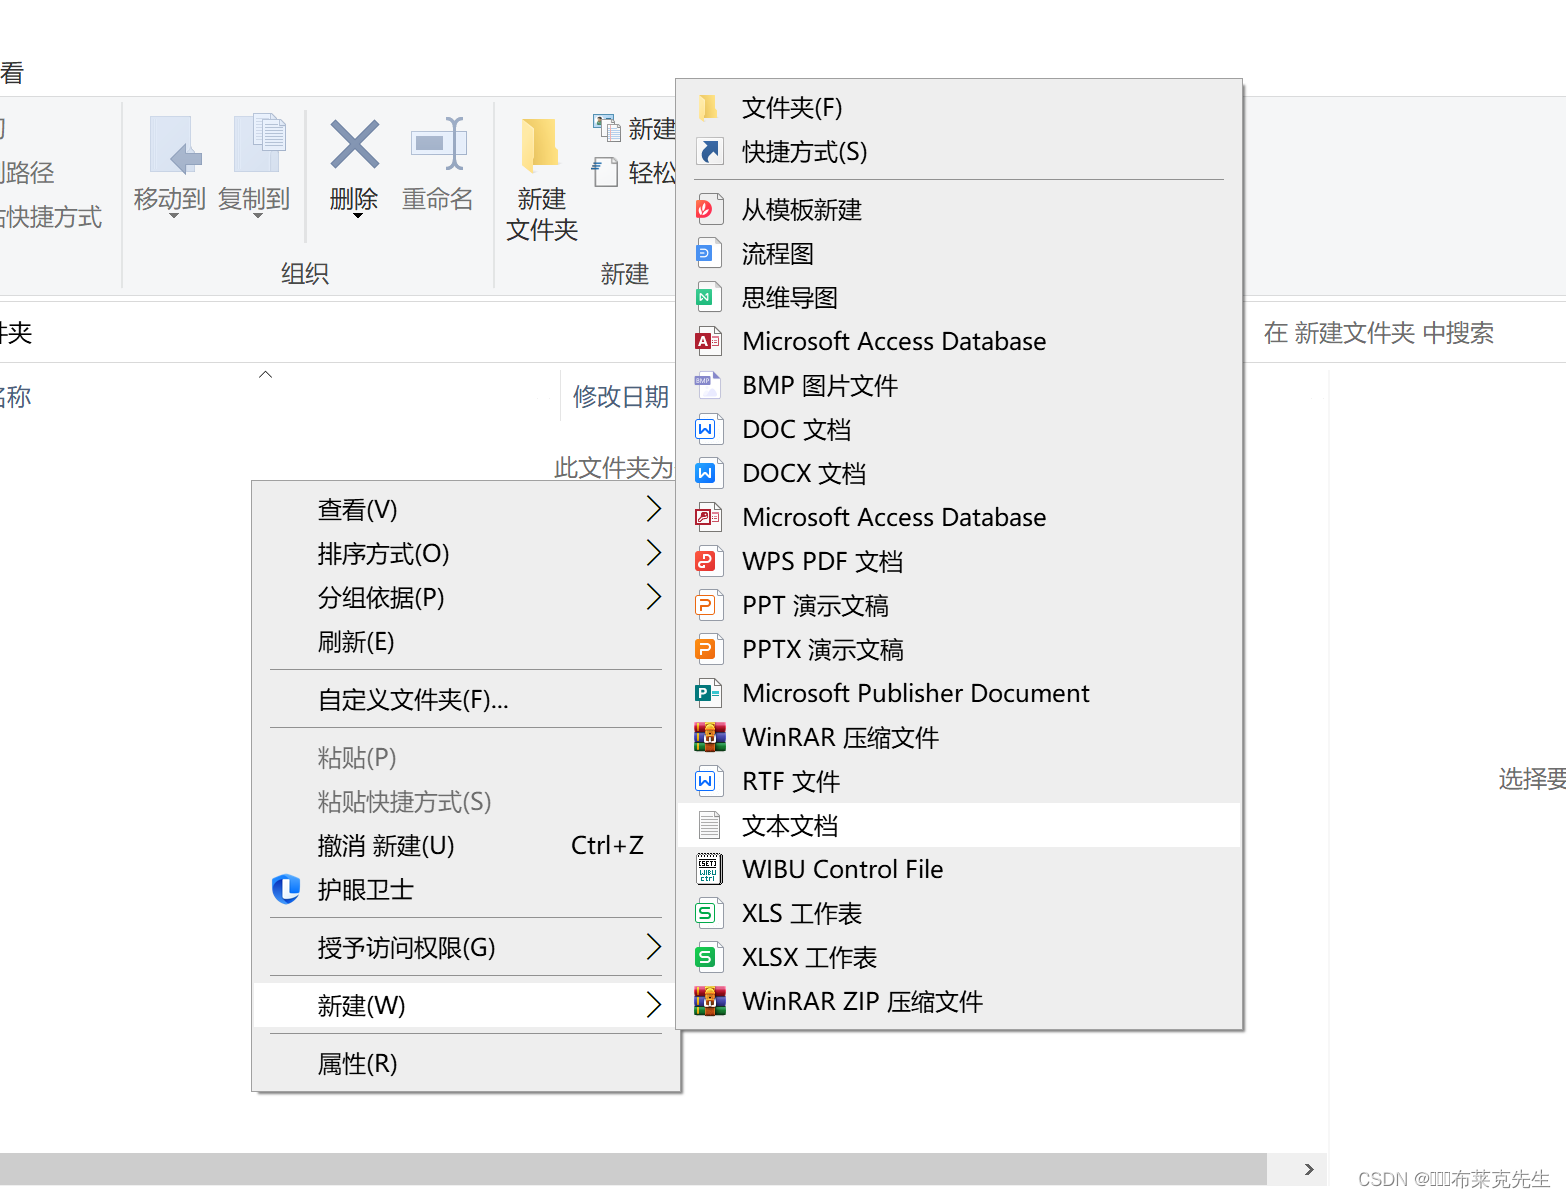Expand the 排序方式(O) submenu arrow
This screenshot has width=1566, height=1198.
click(x=654, y=553)
